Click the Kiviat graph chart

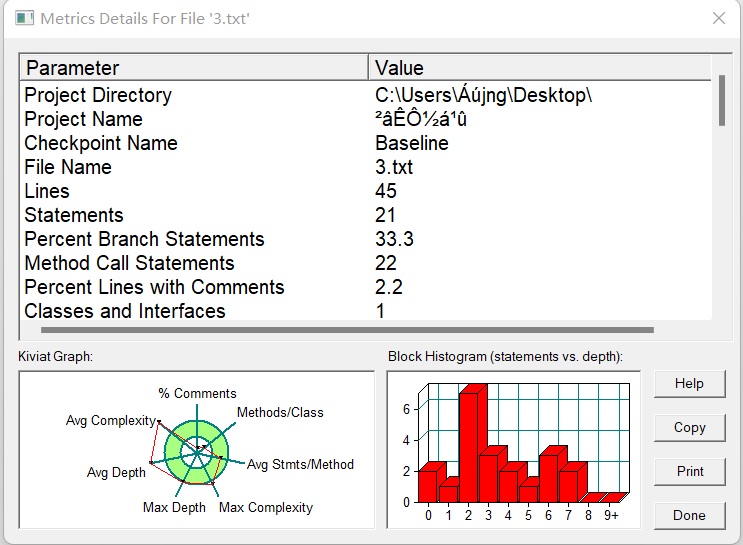tap(197, 450)
